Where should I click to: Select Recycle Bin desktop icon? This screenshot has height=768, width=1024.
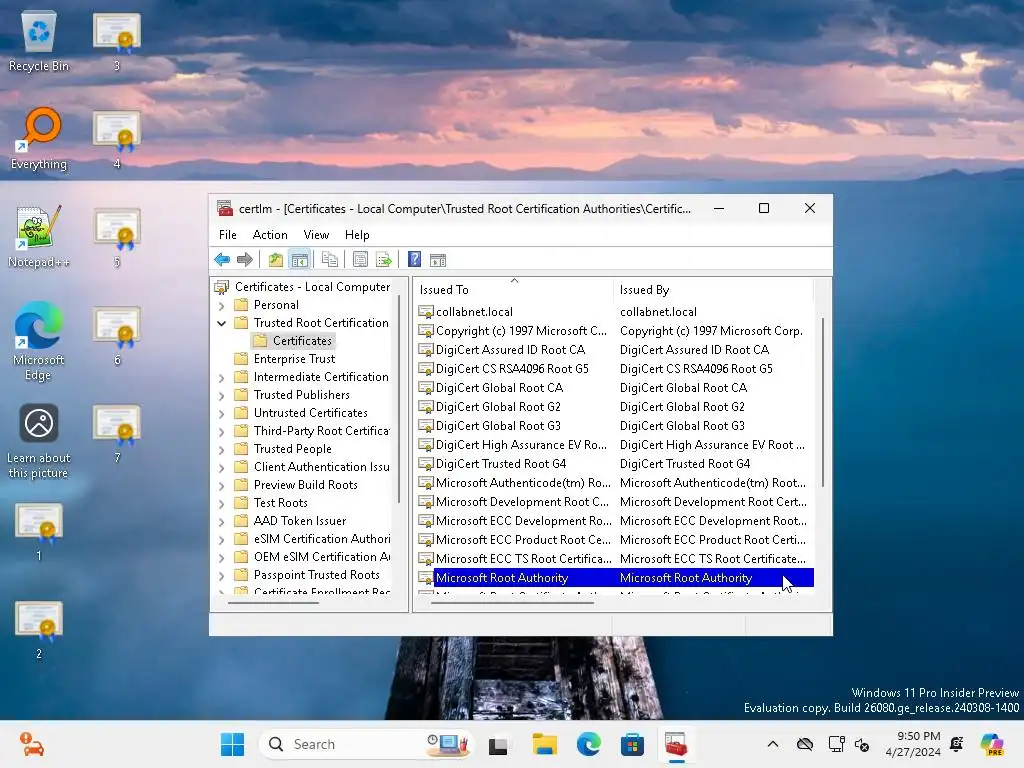pyautogui.click(x=39, y=42)
